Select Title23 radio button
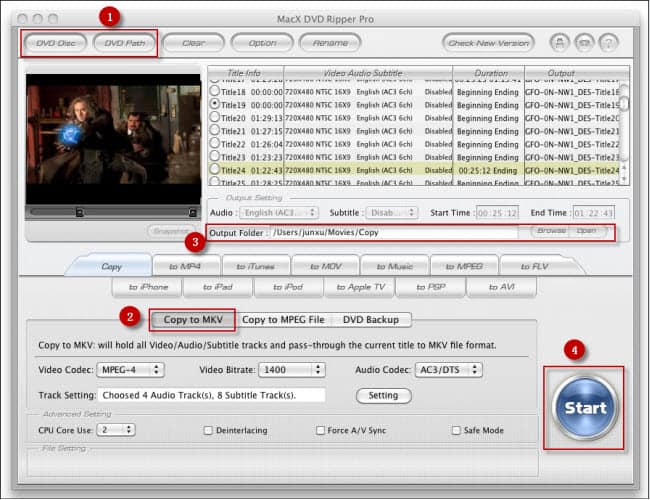Image resolution: width=650 pixels, height=500 pixels. (x=215, y=156)
